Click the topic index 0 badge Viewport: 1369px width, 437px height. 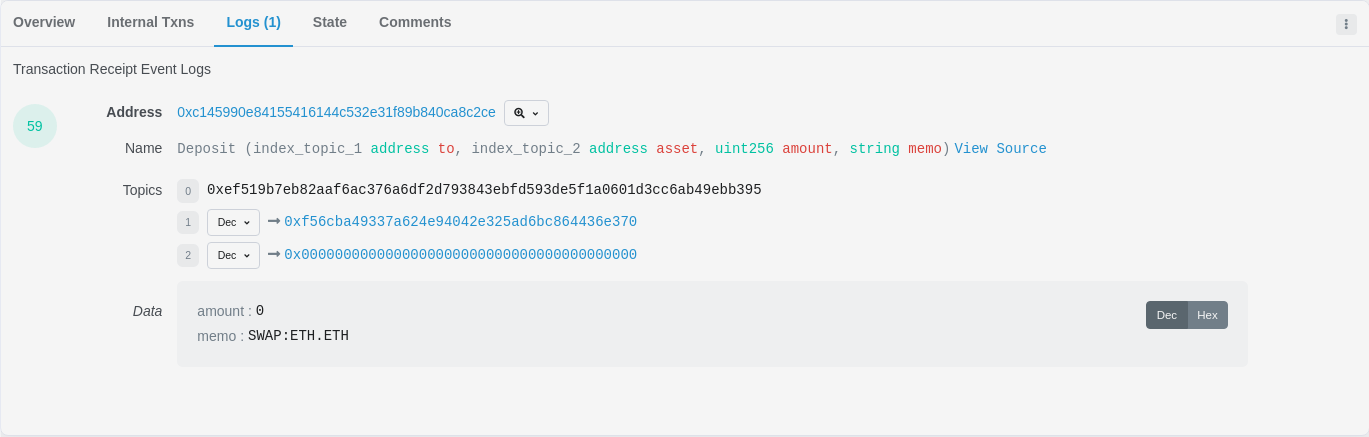(x=188, y=191)
